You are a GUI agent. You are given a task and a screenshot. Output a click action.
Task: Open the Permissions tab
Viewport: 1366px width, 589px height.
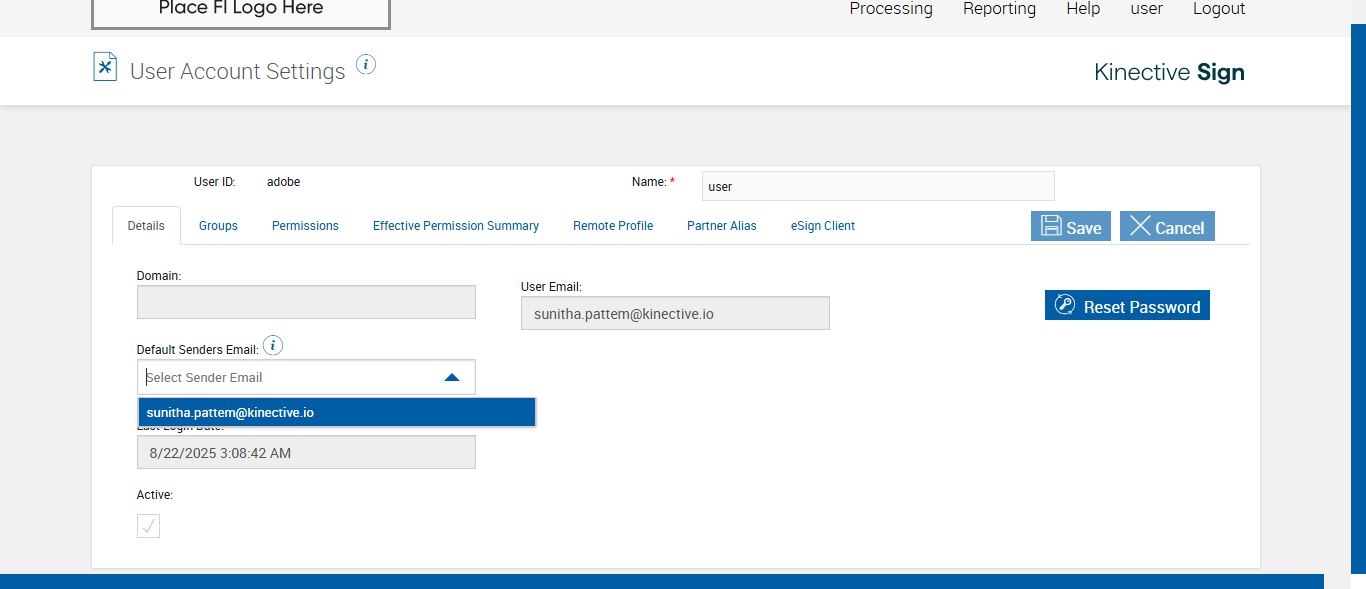click(305, 226)
